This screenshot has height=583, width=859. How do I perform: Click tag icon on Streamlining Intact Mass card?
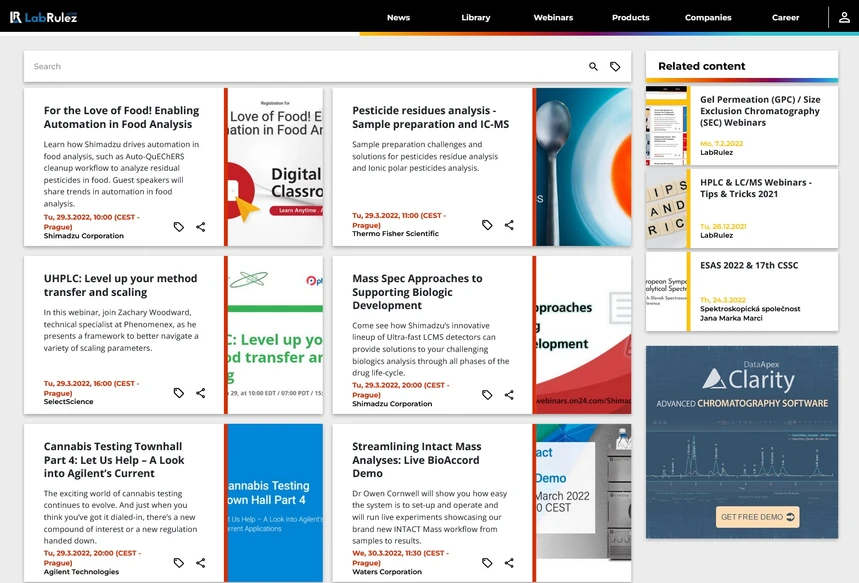(x=487, y=563)
